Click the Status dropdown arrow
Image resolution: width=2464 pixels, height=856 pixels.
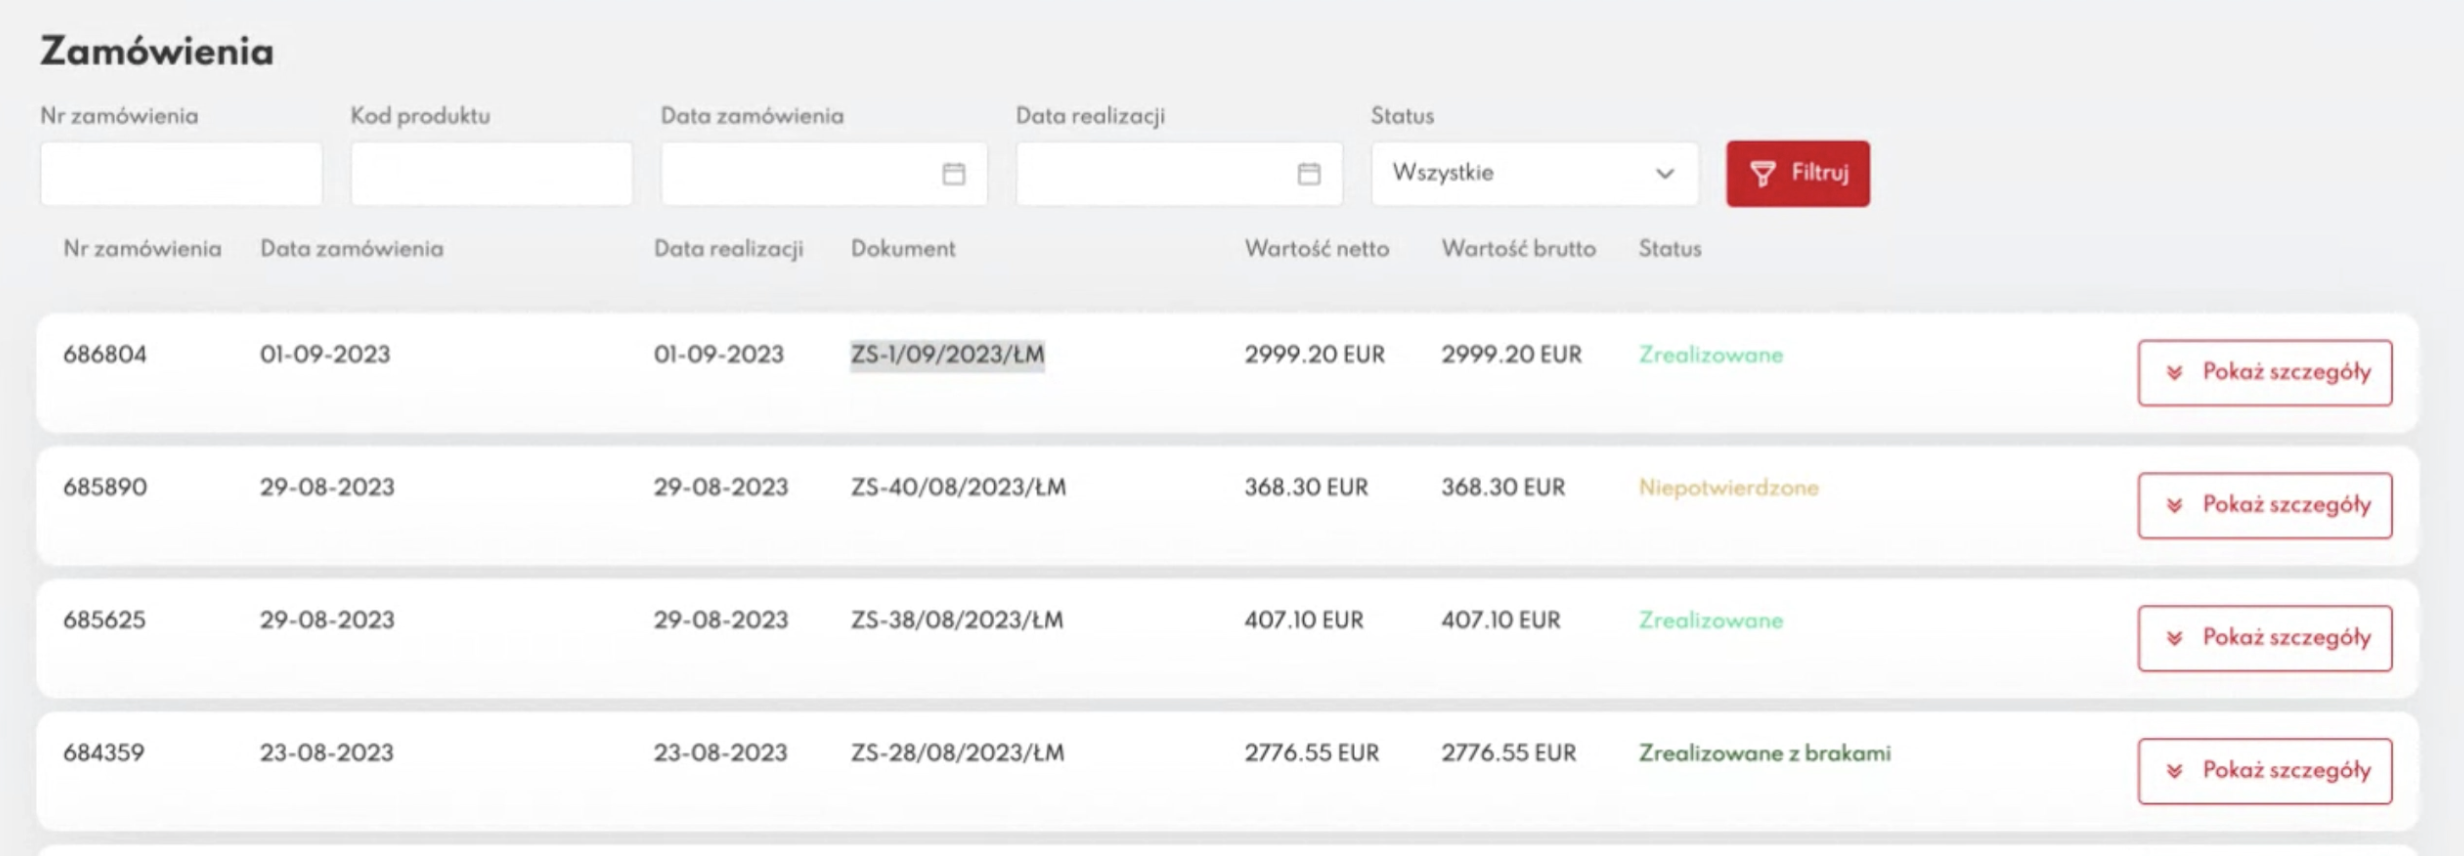coord(1664,174)
